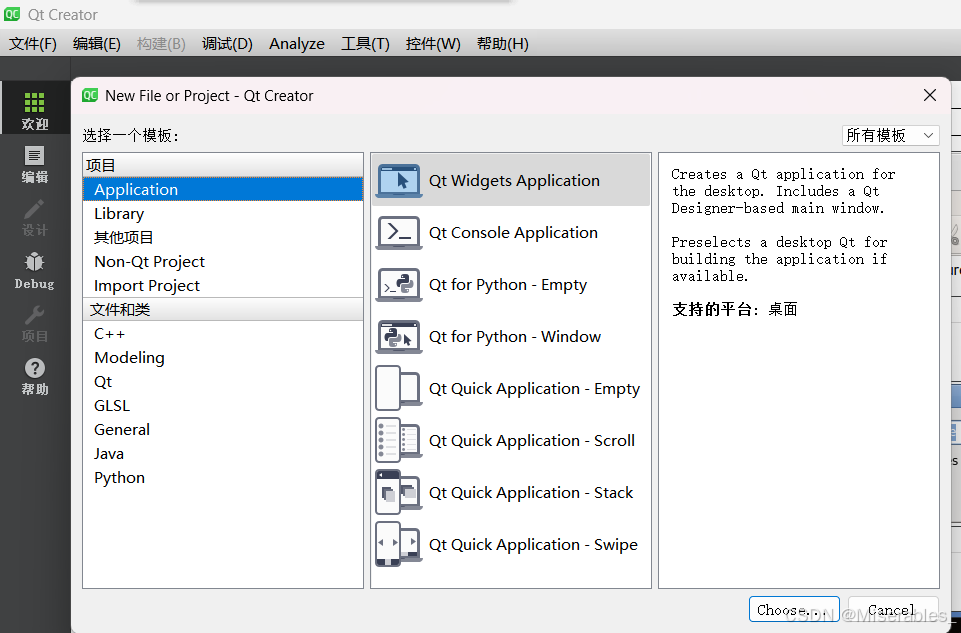The image size is (961, 633).
Task: Select the Qt Console Application text label
Action: 513,233
